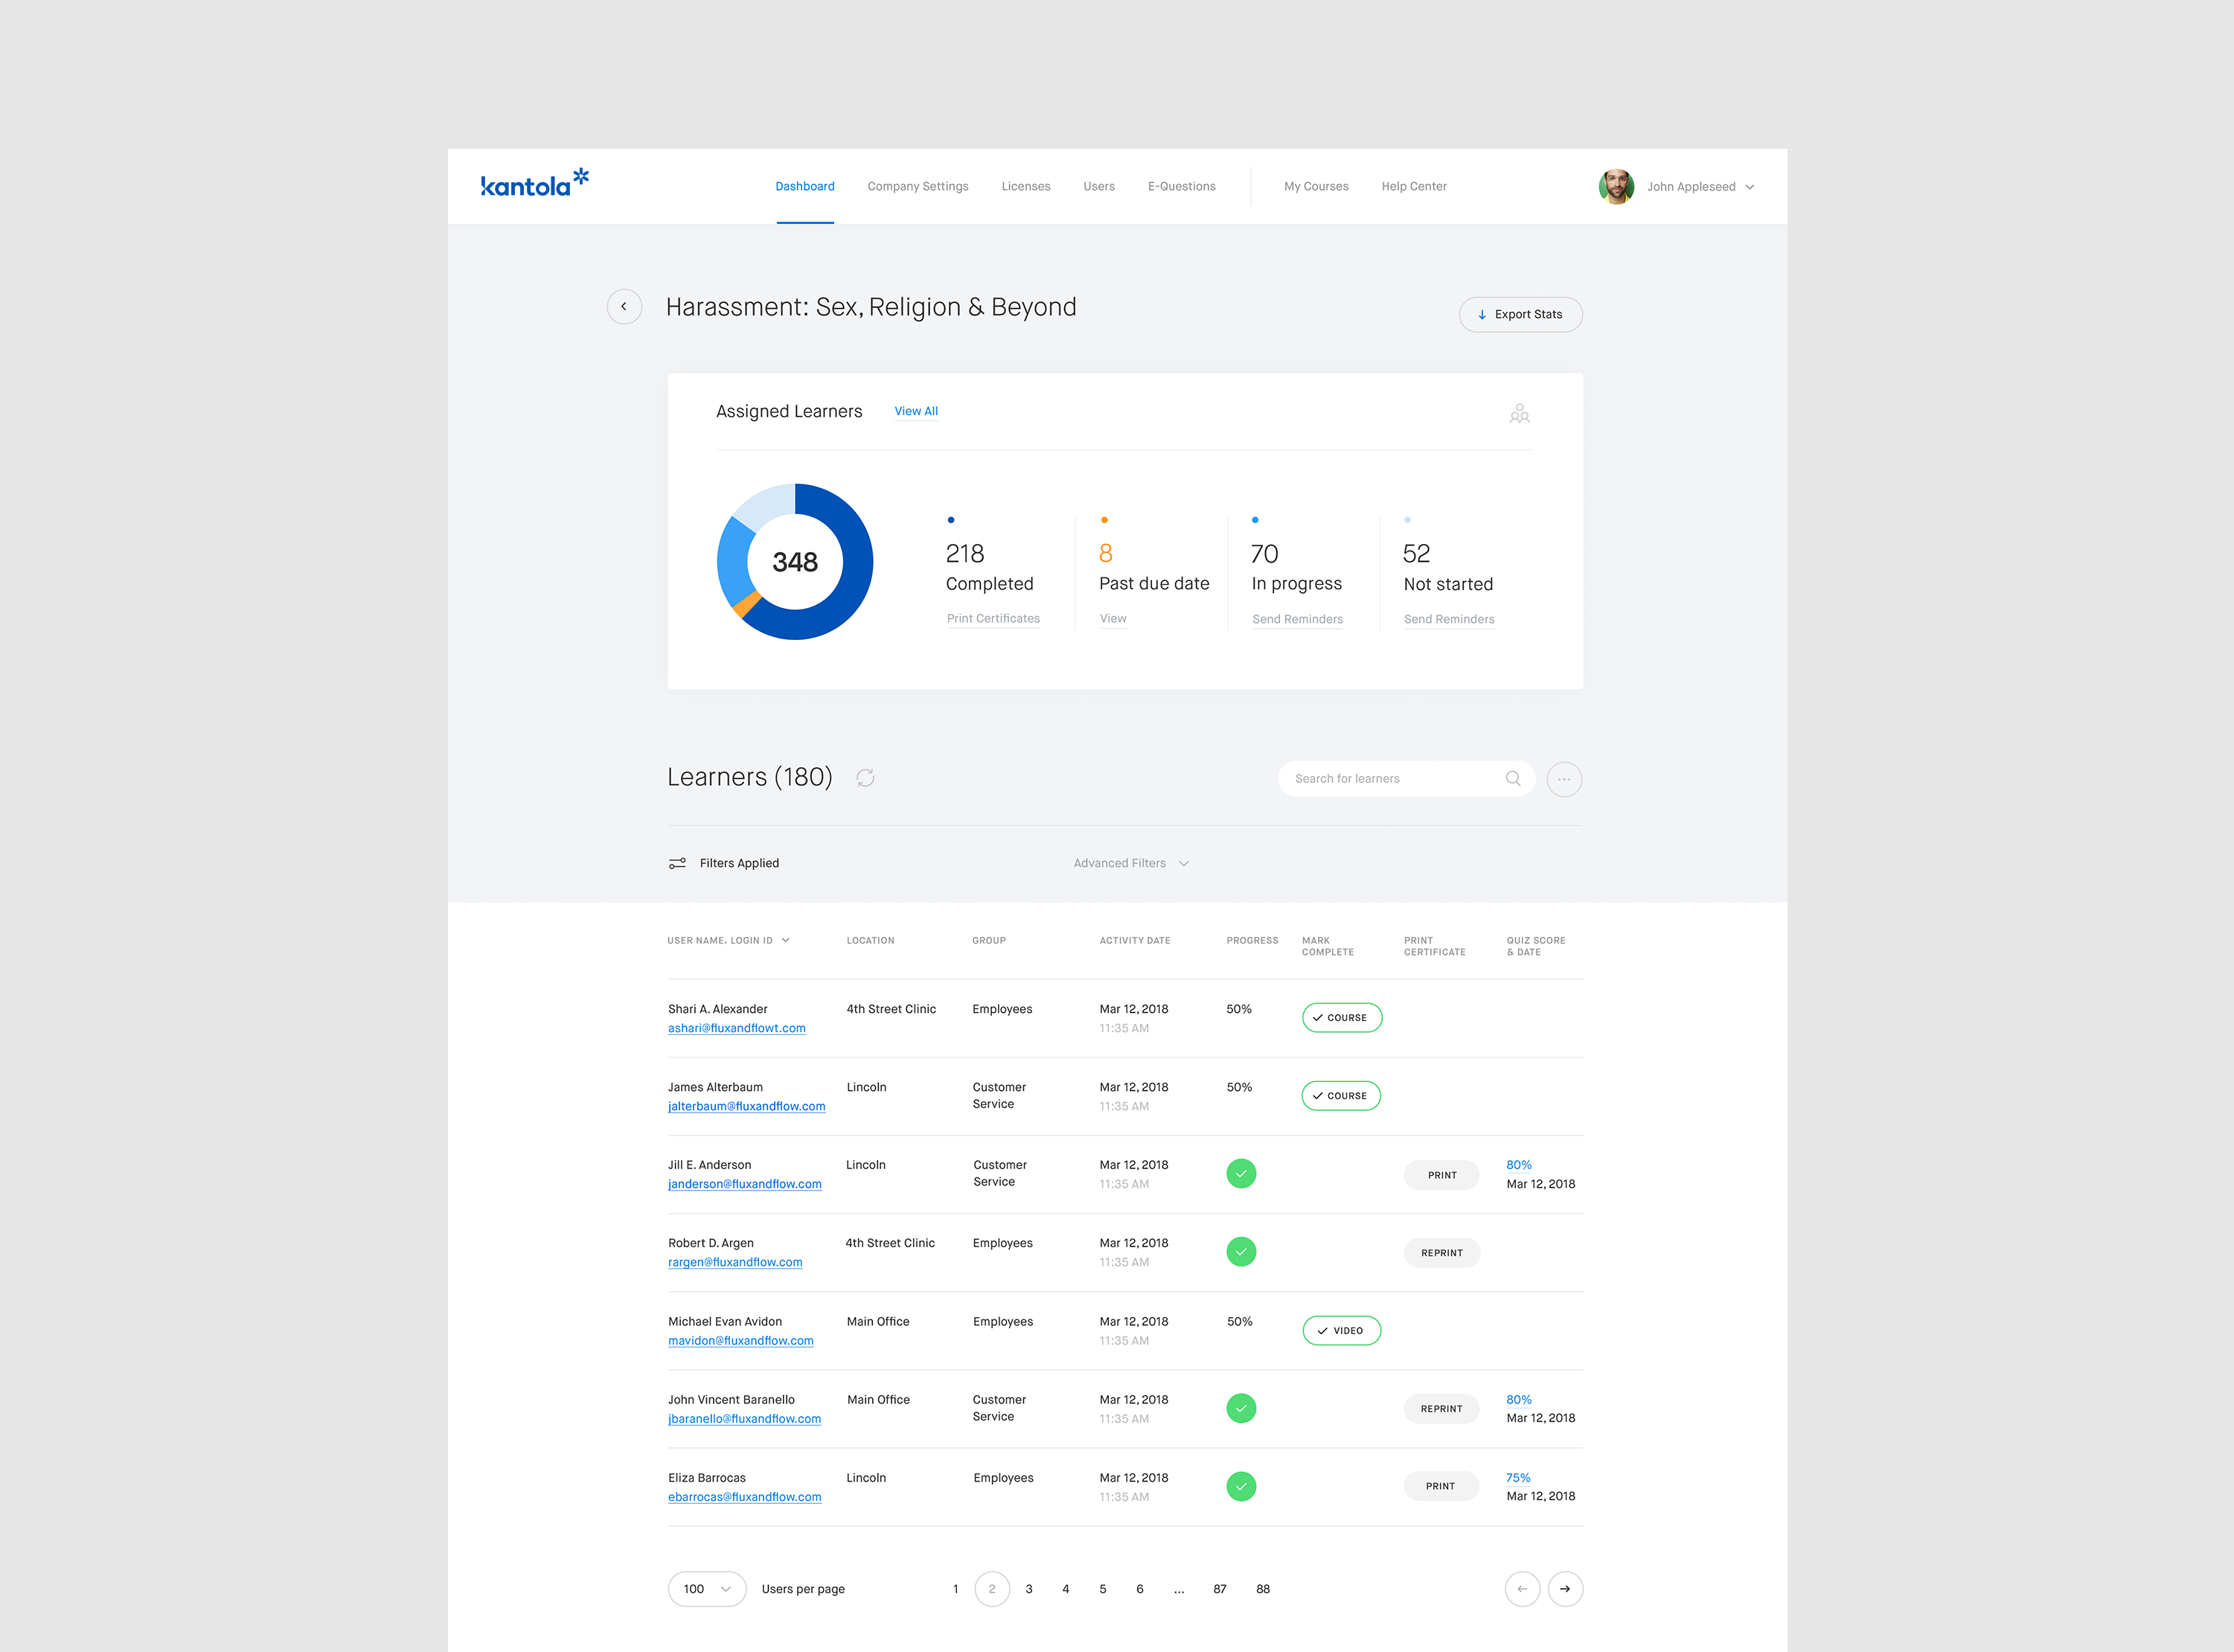Click the search magnifier icon
The height and width of the screenshot is (1652, 2234).
tap(1513, 779)
